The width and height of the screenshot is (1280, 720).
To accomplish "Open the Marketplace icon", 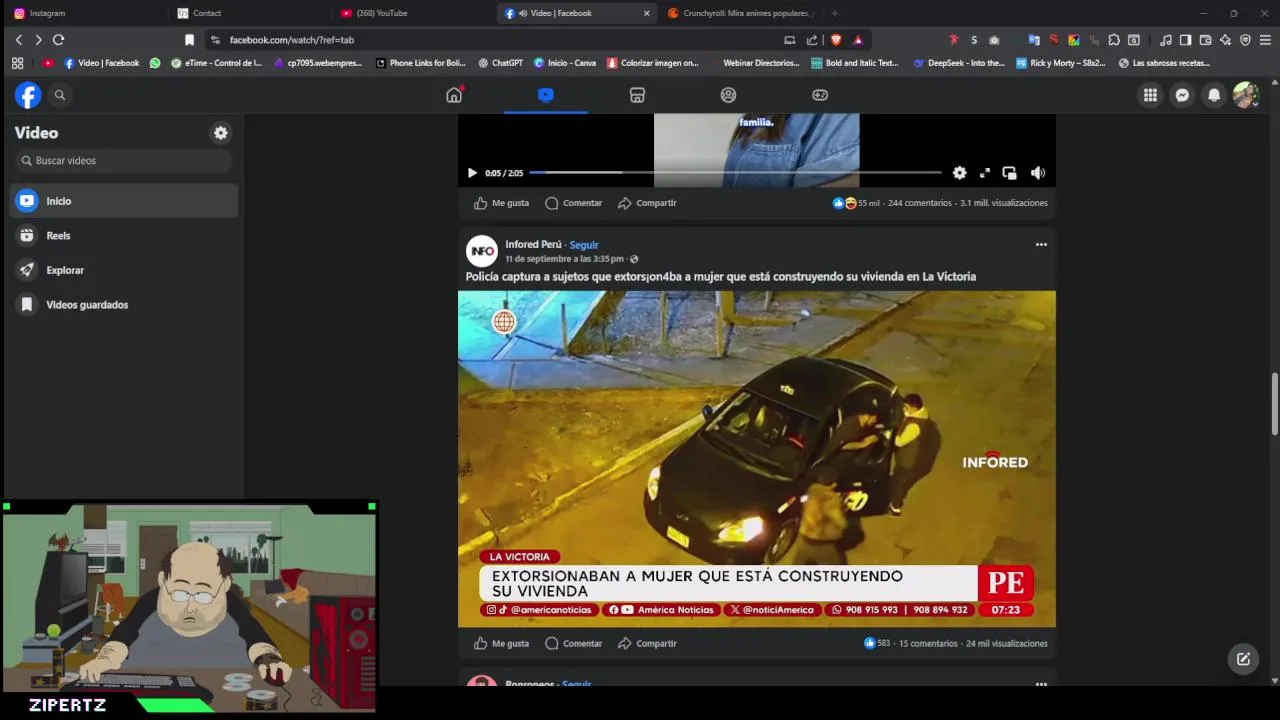I will (637, 95).
